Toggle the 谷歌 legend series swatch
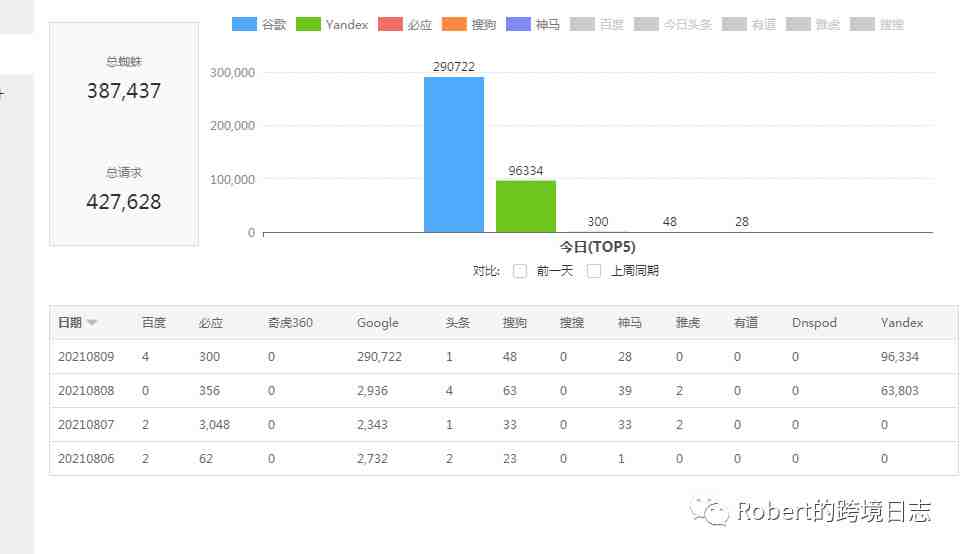Viewport: 963px width, 554px height. [x=244, y=25]
